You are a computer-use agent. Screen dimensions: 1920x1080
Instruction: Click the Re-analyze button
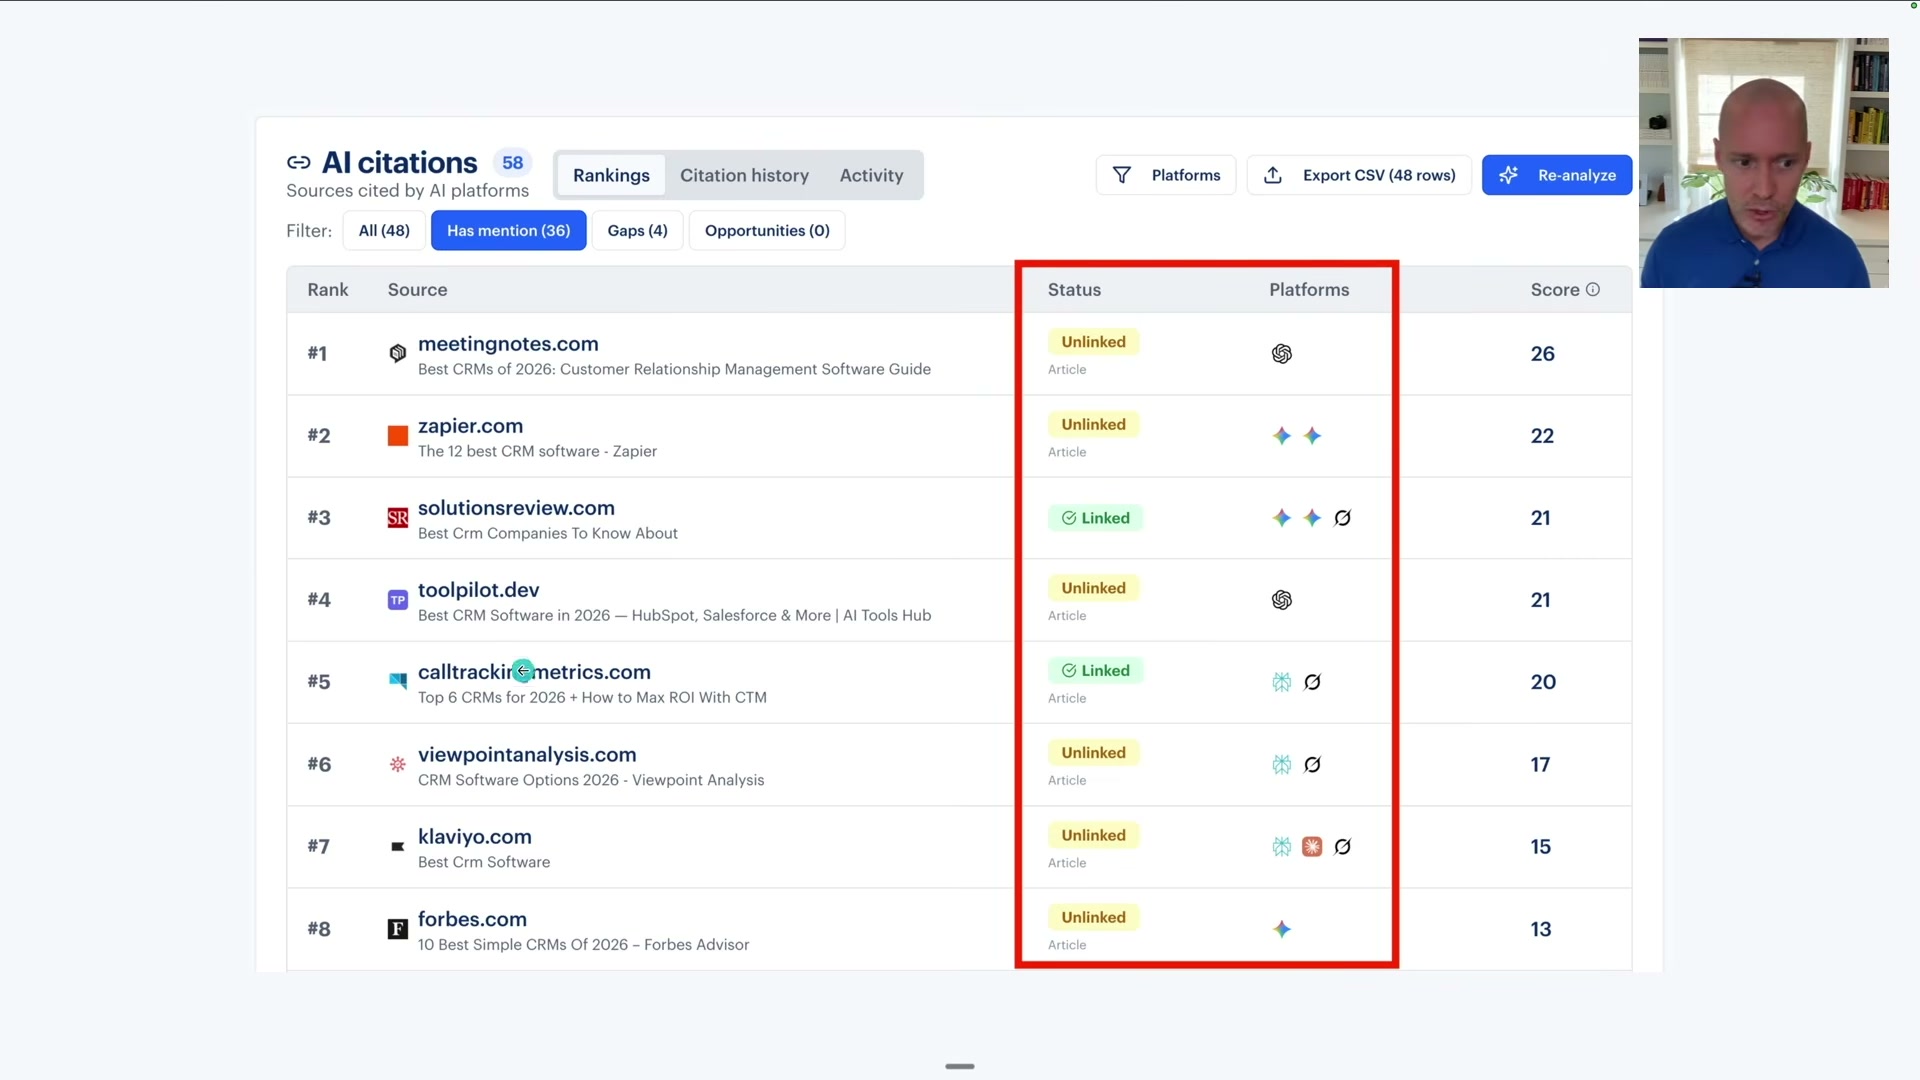(1557, 175)
